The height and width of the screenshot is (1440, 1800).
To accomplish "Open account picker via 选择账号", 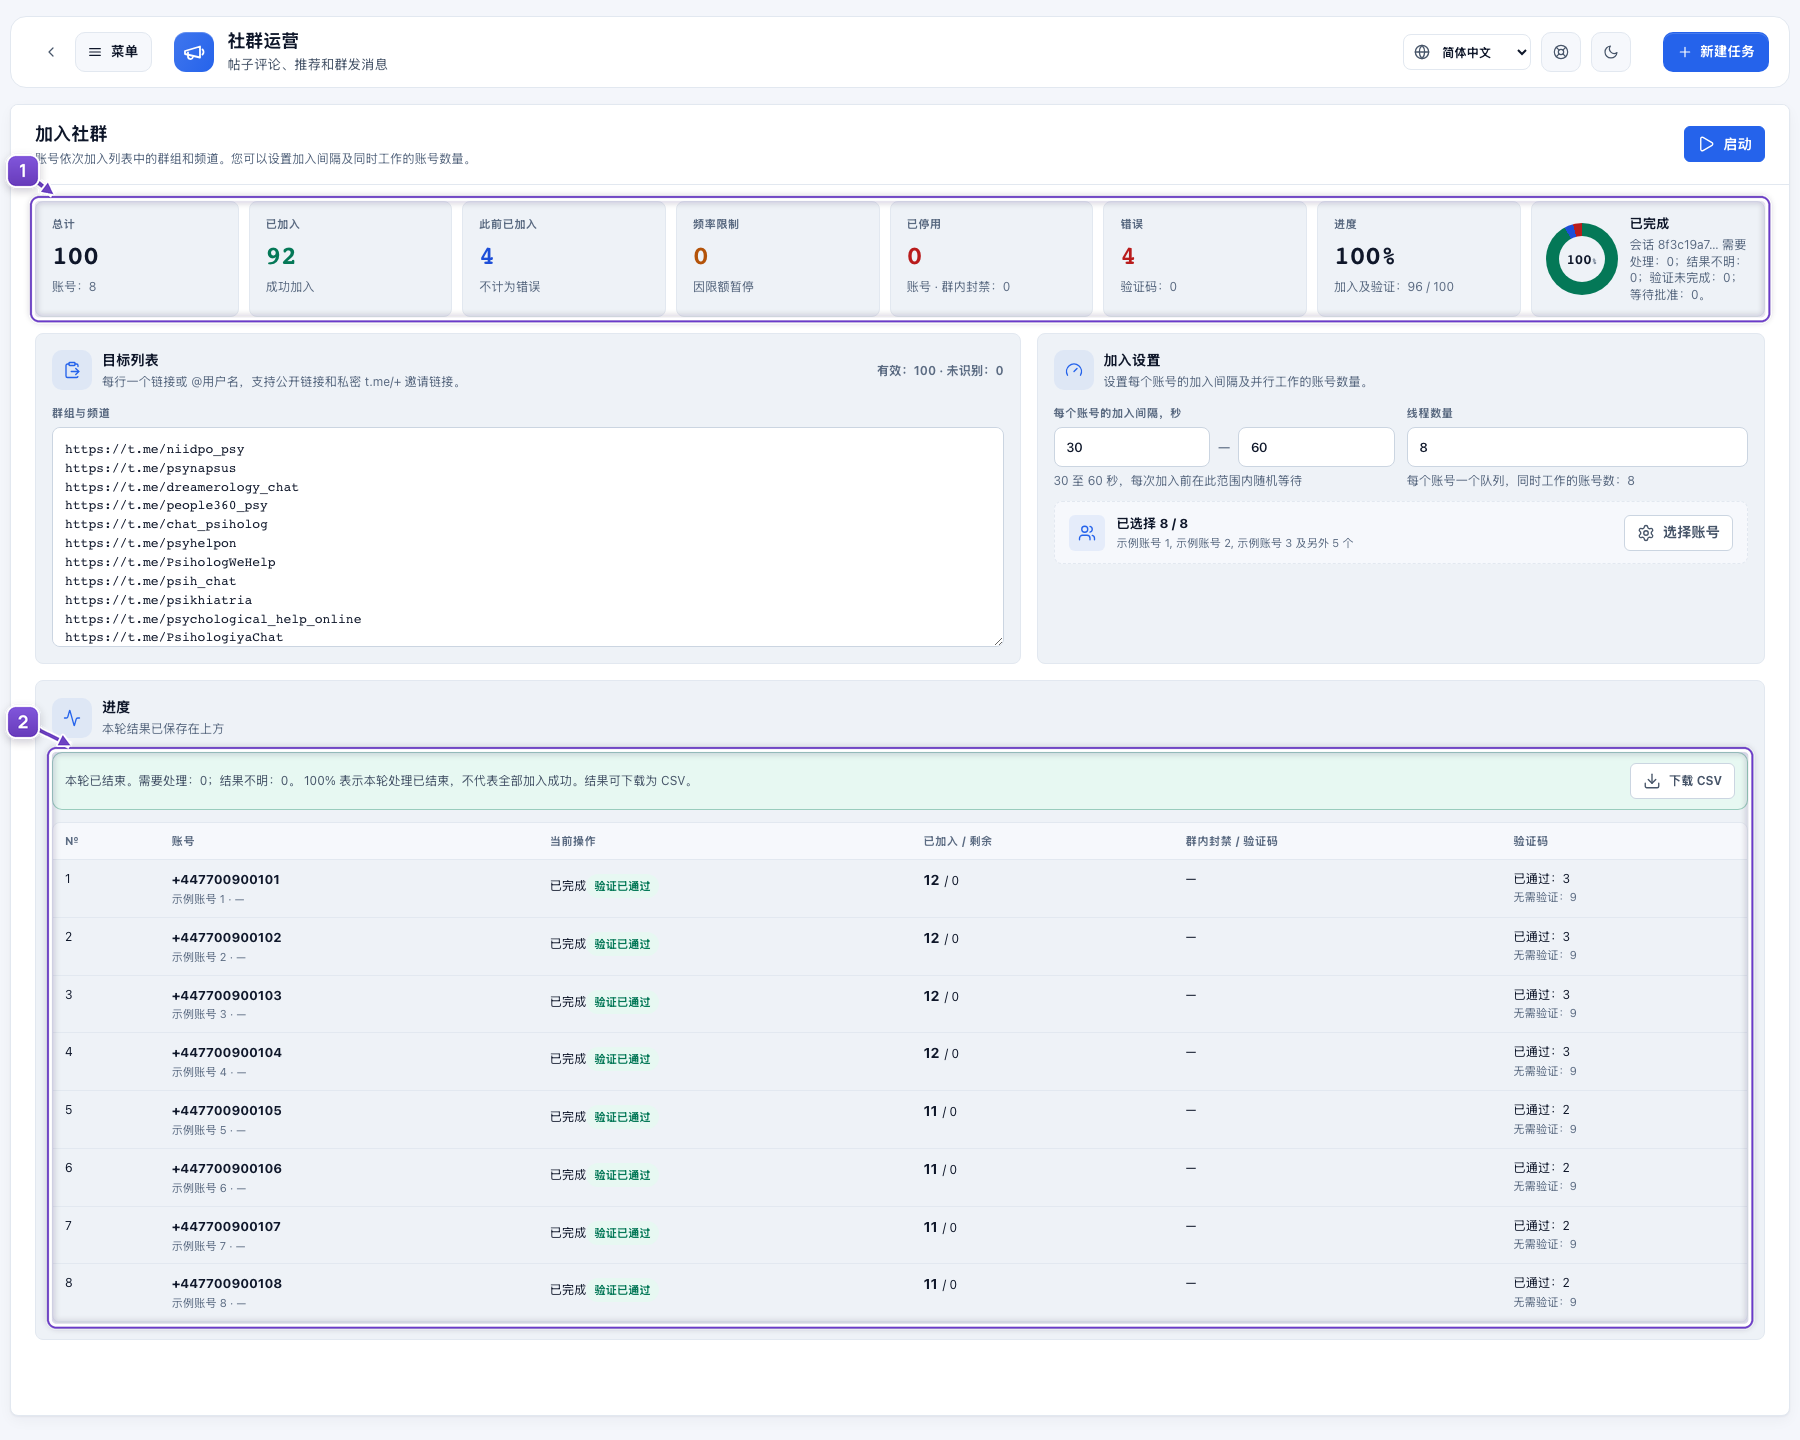I will [x=1678, y=533].
